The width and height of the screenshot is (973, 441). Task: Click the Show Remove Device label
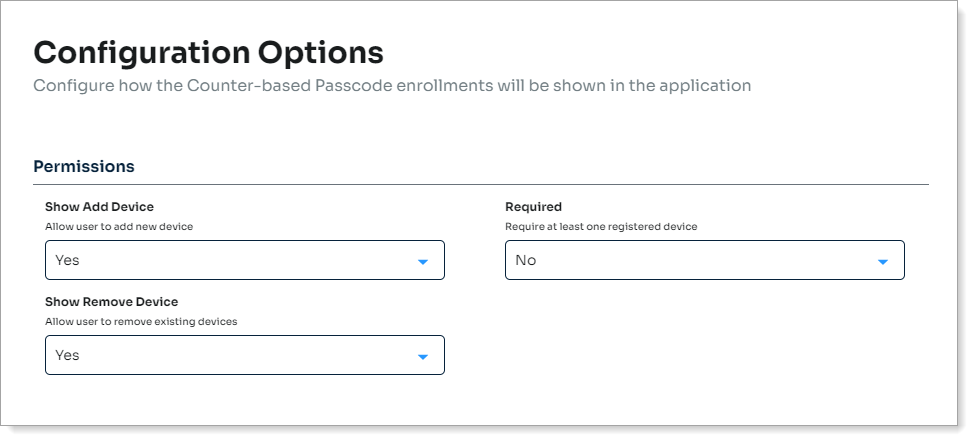point(111,301)
